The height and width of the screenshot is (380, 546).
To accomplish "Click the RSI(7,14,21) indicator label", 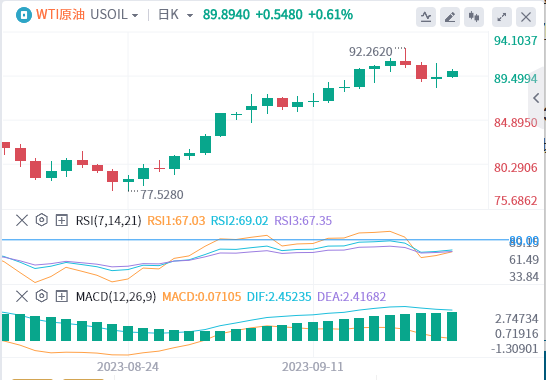I will (109, 220).
